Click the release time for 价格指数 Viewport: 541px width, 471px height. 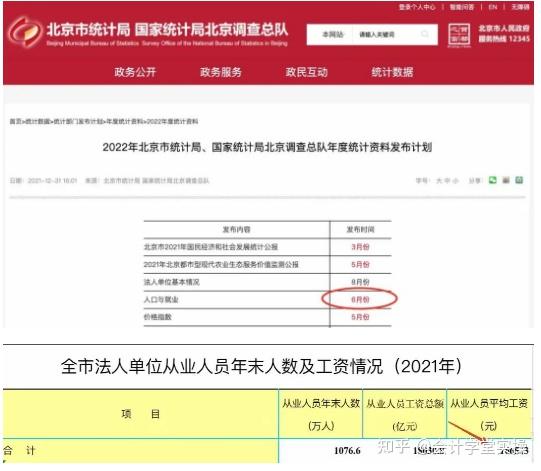tap(360, 317)
